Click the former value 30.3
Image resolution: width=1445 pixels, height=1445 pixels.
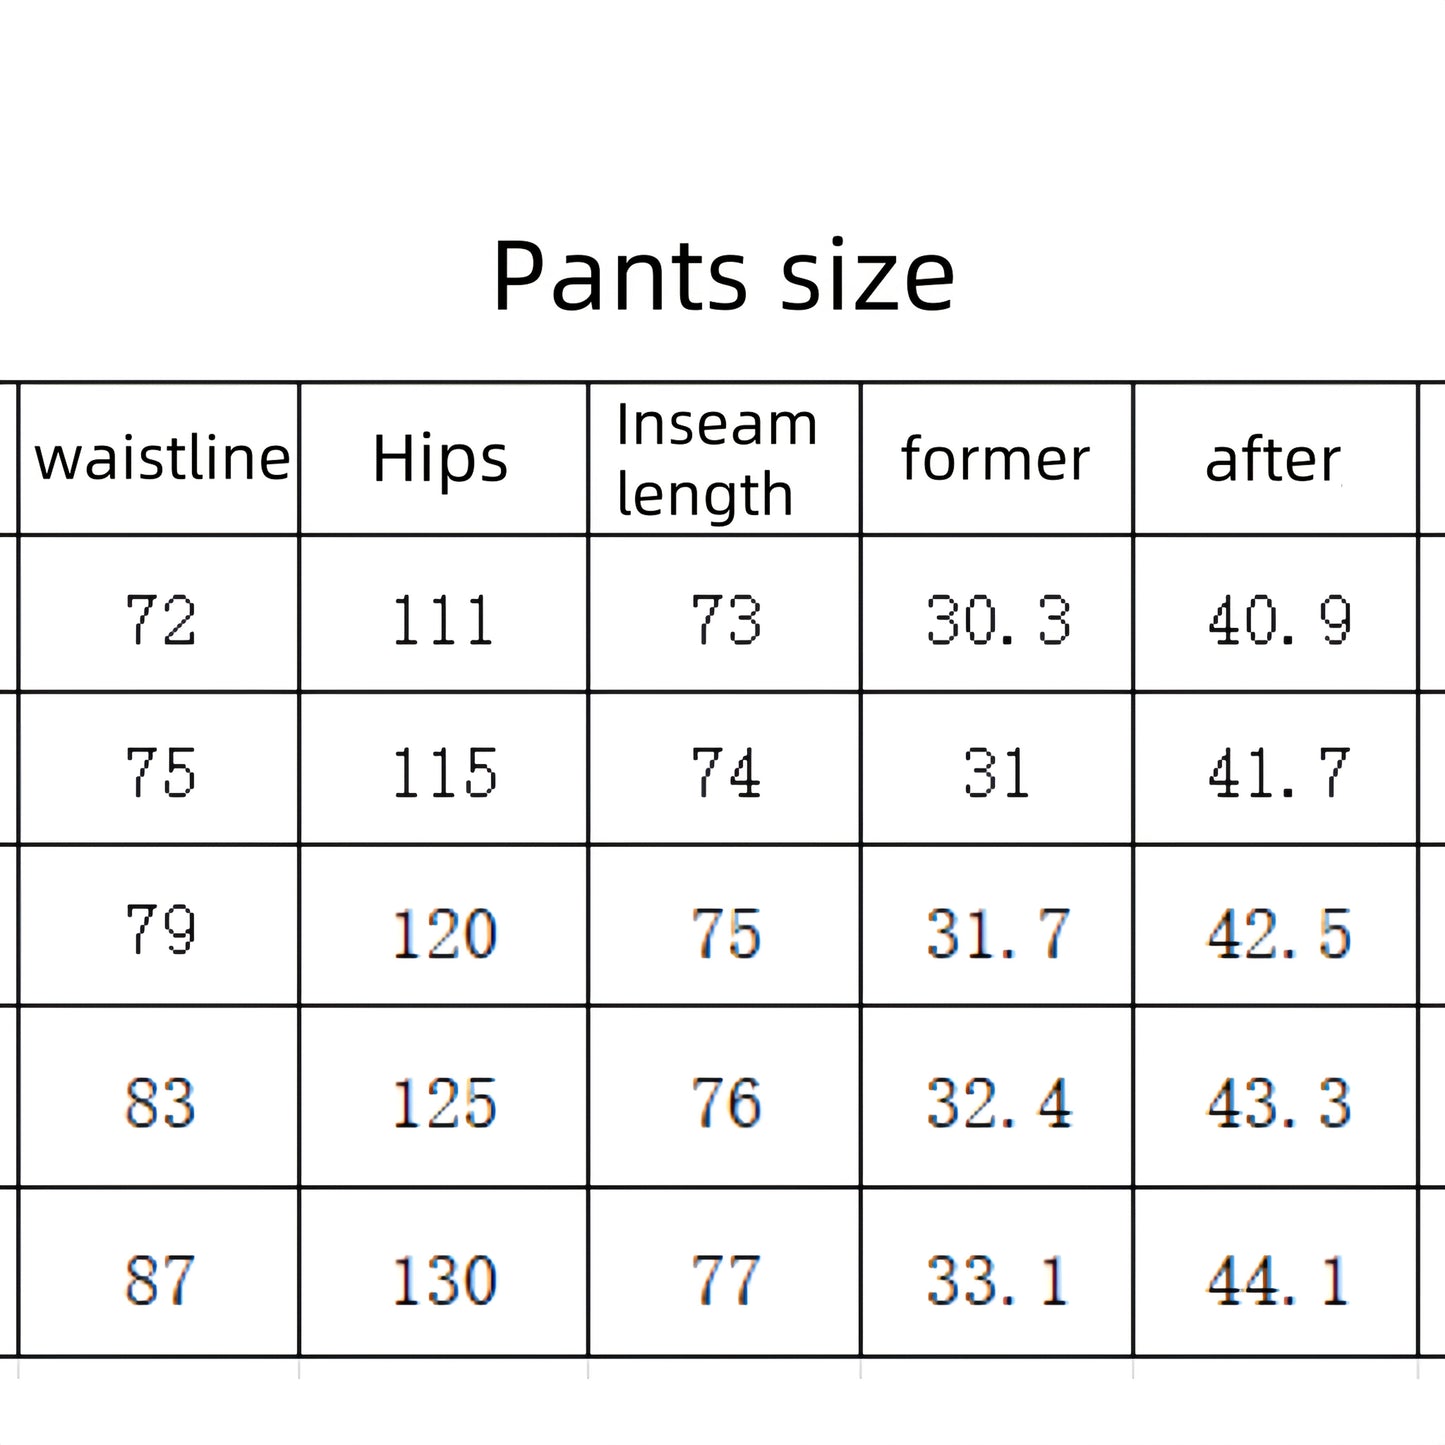point(998,620)
